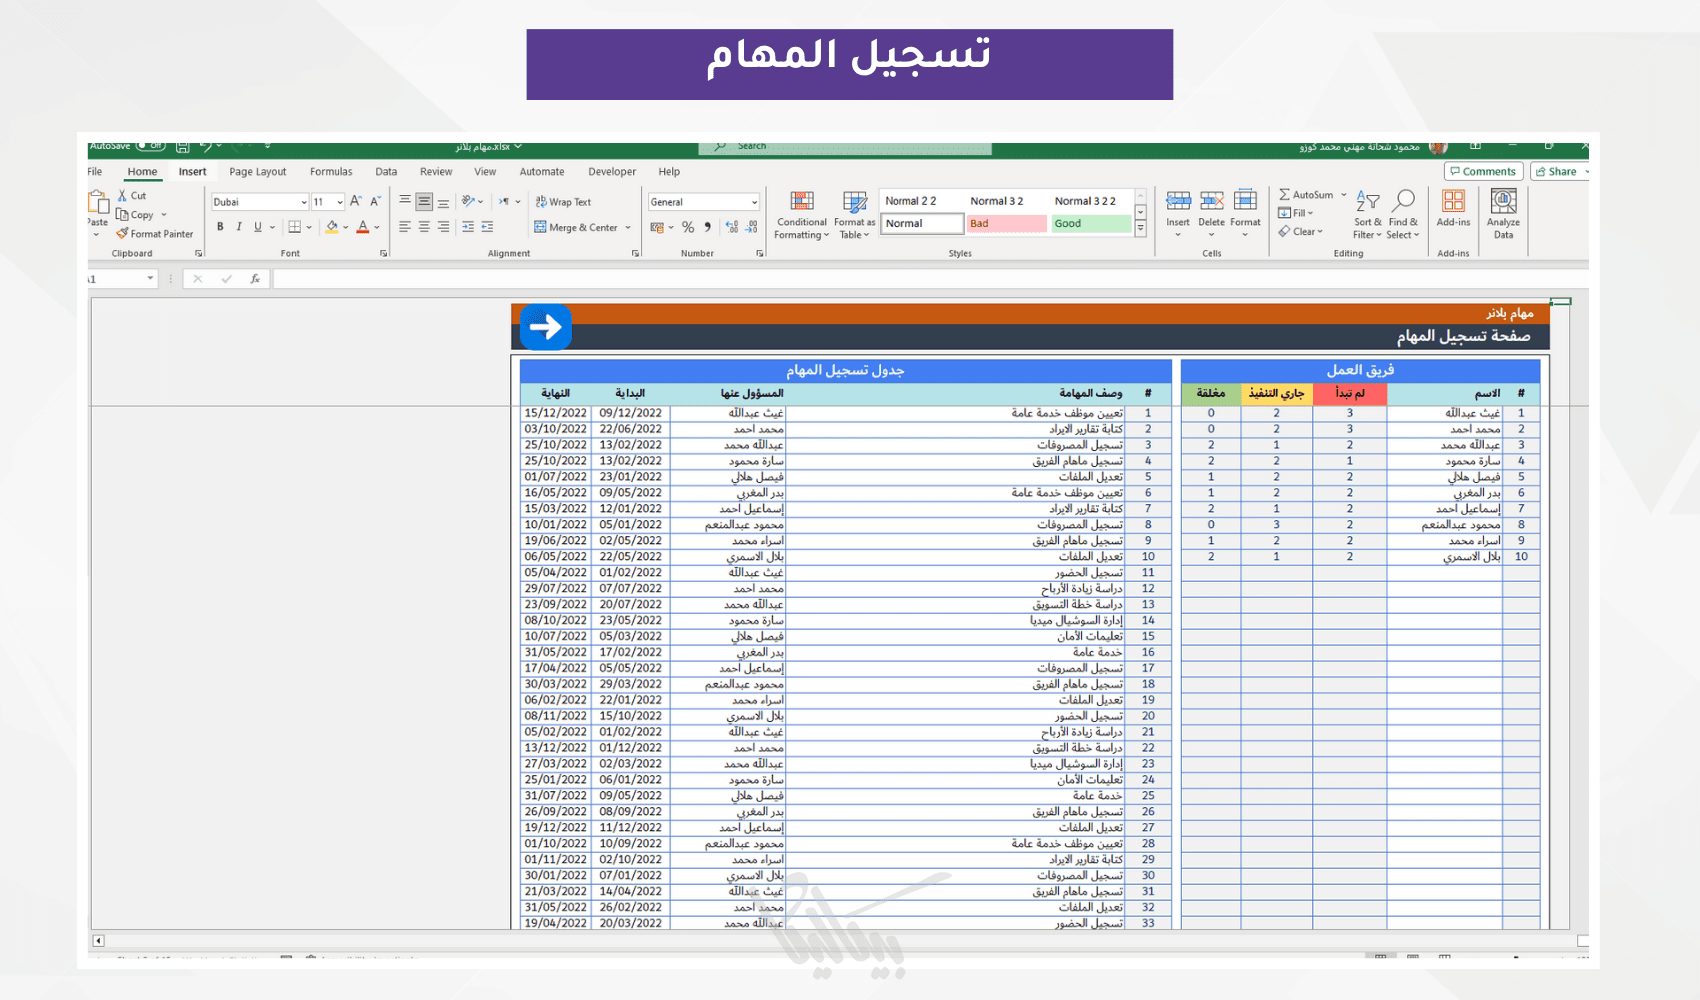Click the Decrease Indent icon

(468, 227)
